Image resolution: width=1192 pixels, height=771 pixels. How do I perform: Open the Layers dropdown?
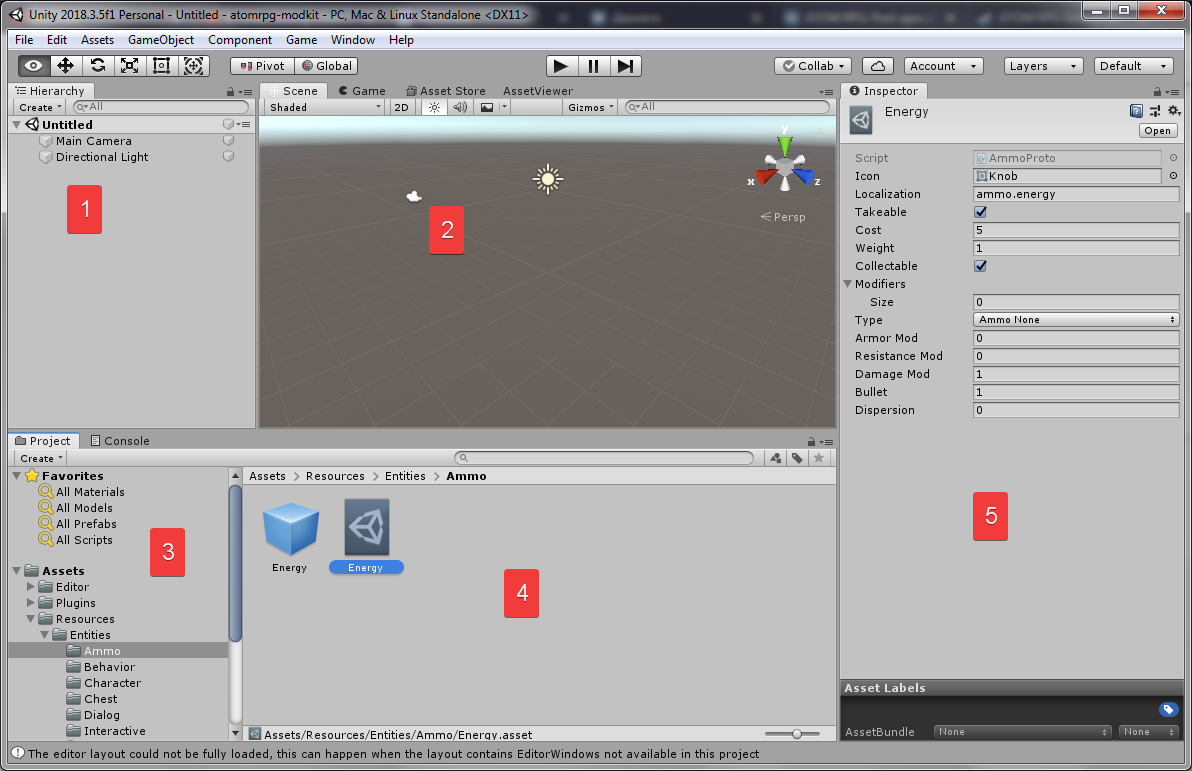[1043, 66]
